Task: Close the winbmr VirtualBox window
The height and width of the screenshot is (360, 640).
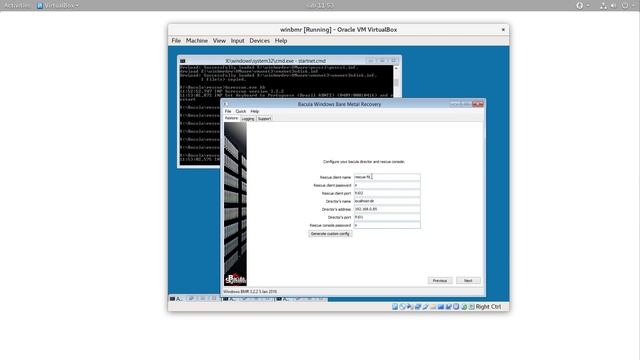Action: point(503,30)
